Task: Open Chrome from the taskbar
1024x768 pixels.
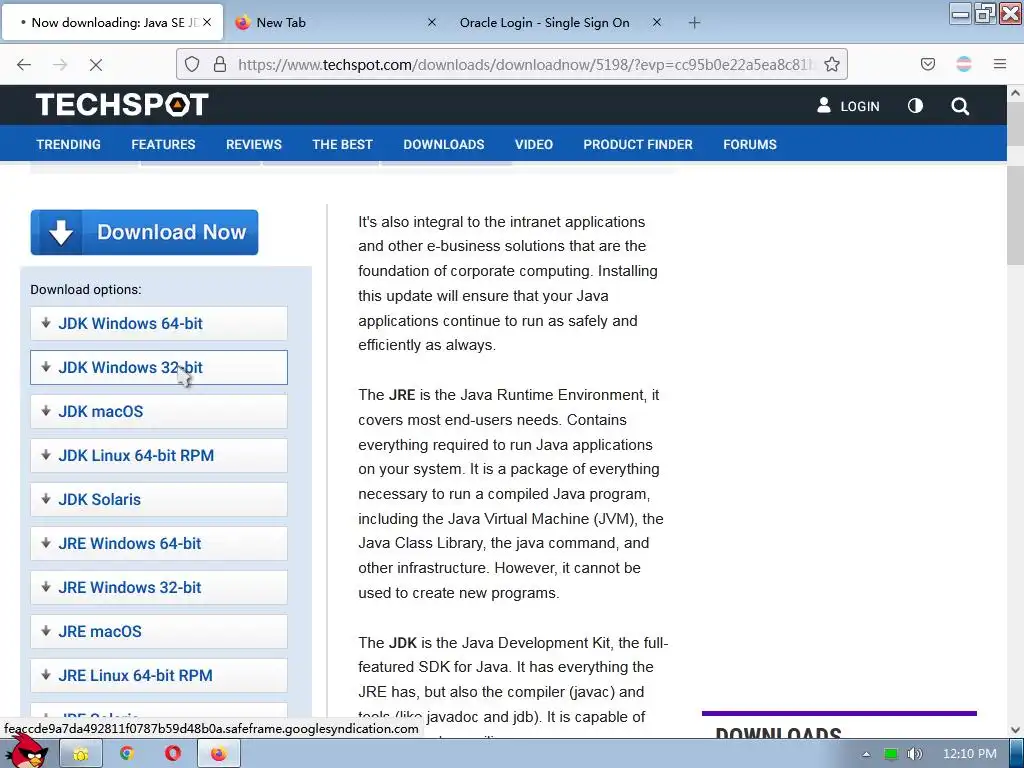Action: click(x=127, y=754)
